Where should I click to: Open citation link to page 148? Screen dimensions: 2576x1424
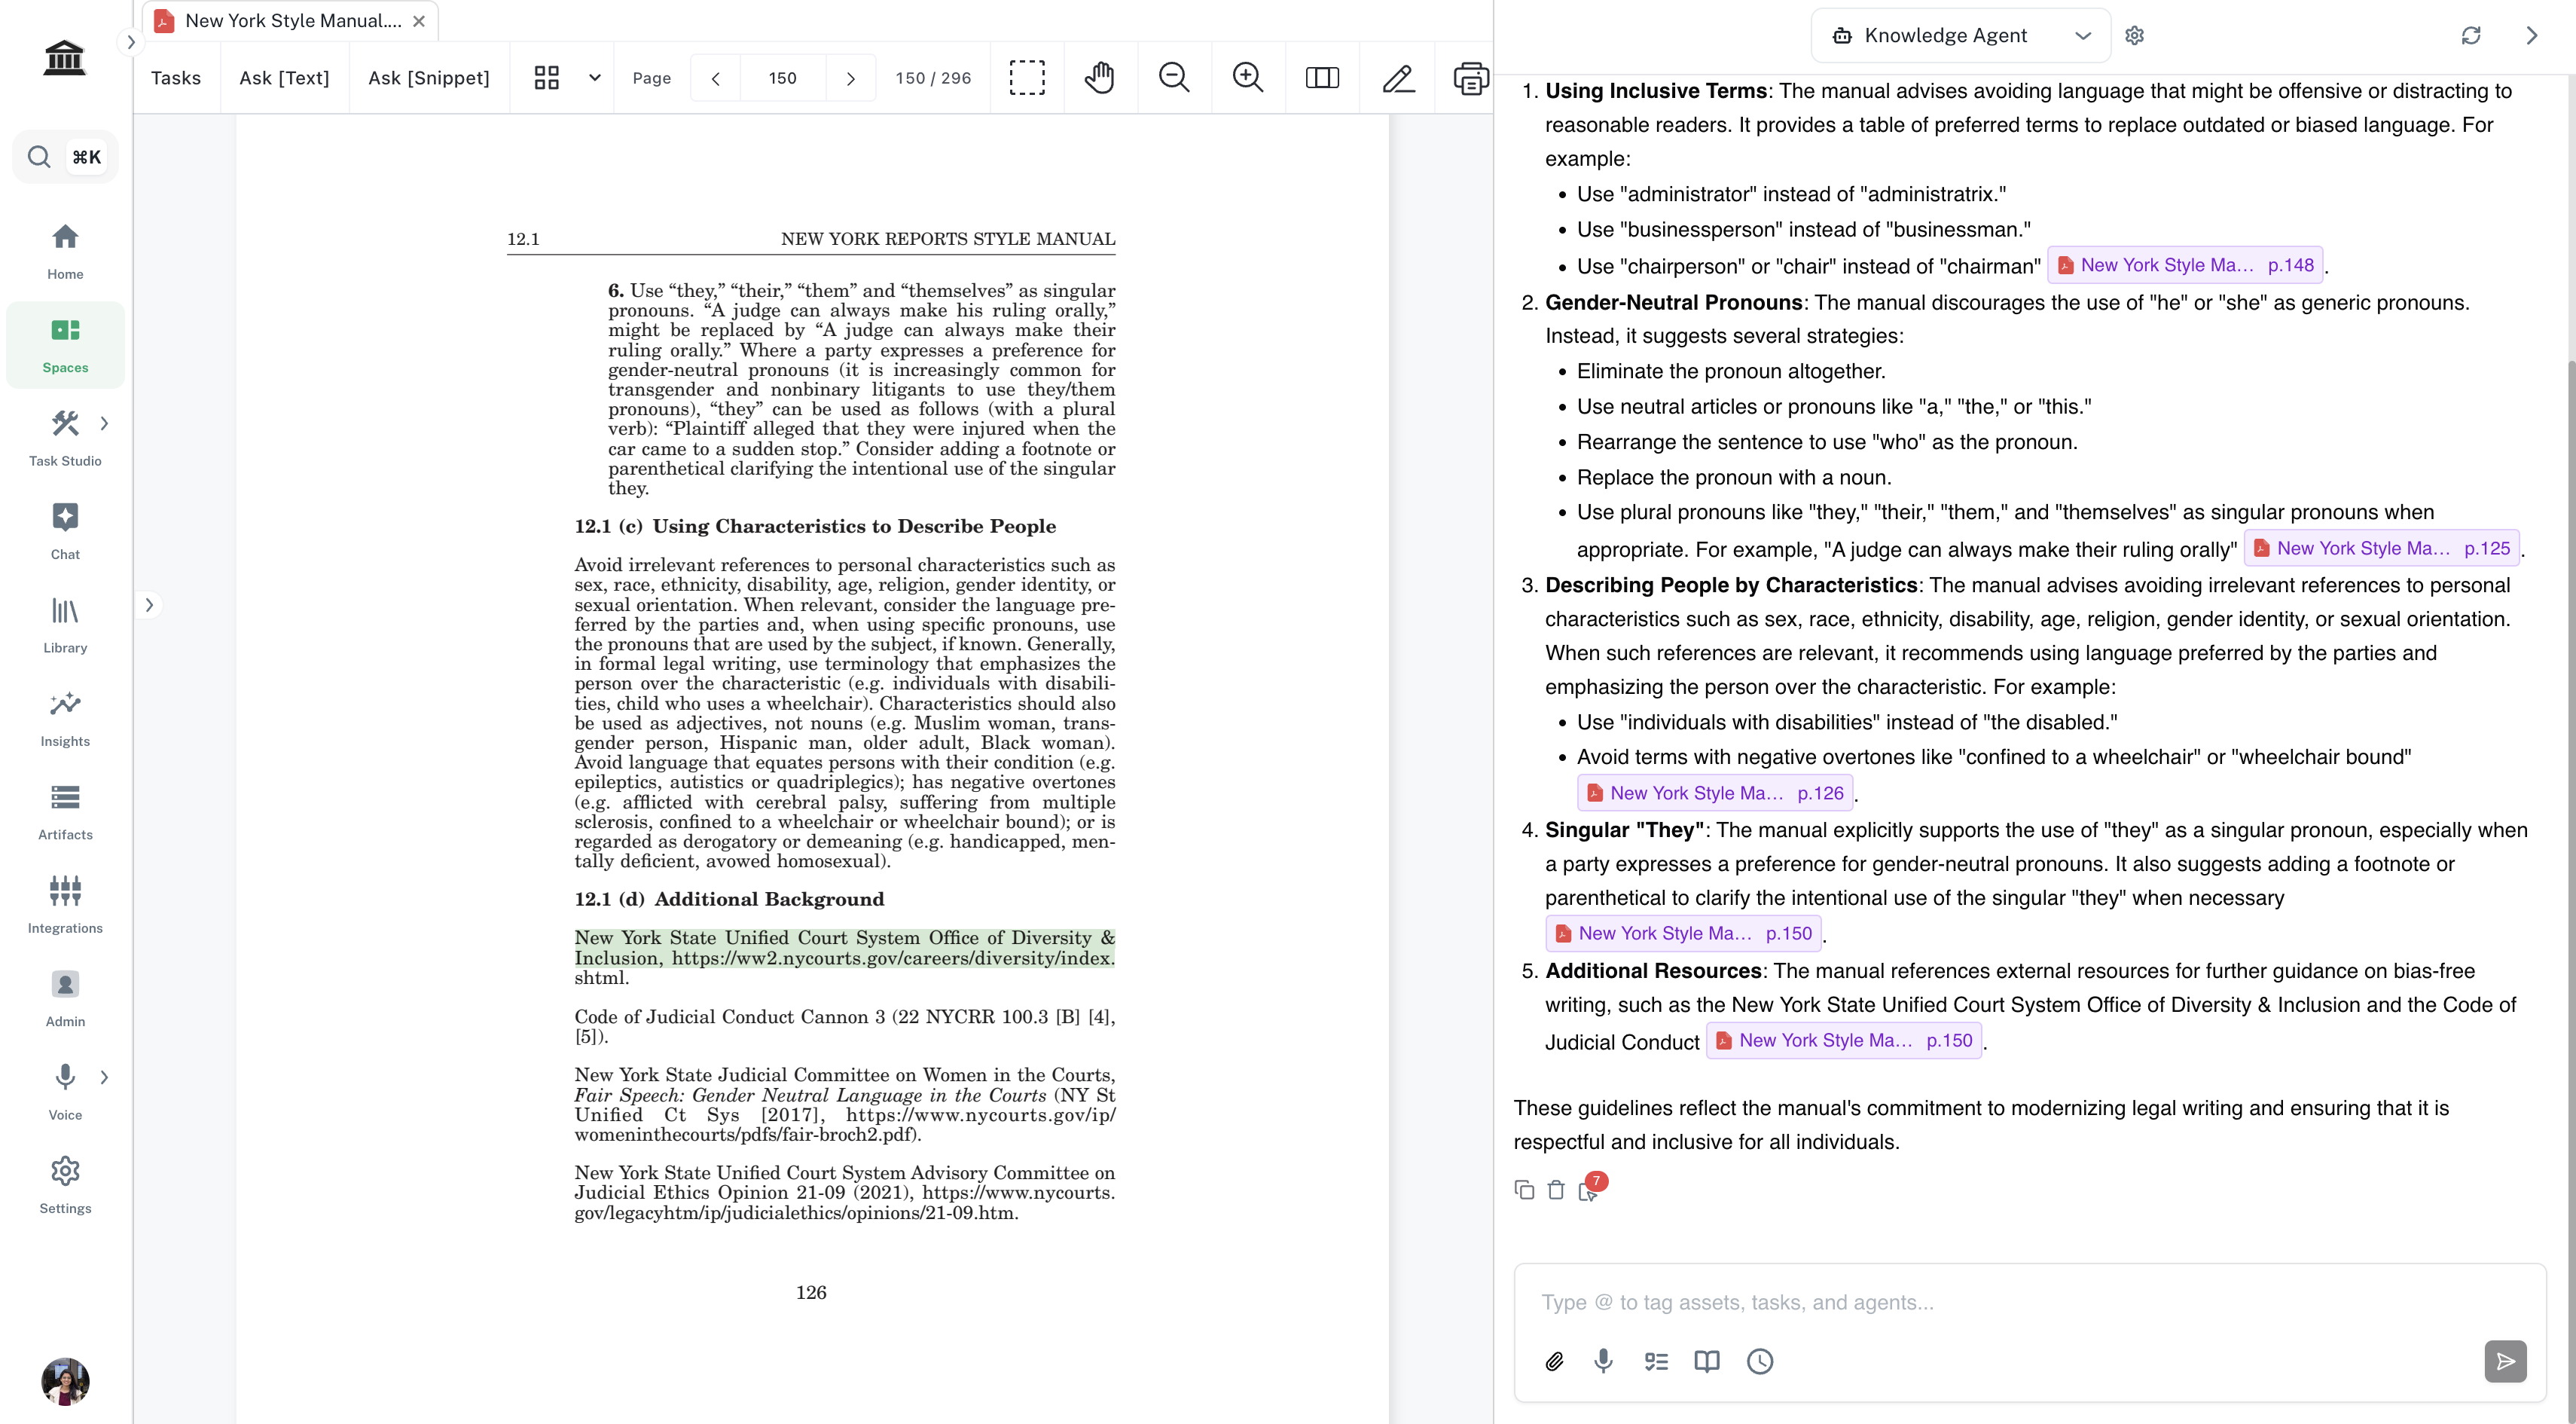point(2184,265)
